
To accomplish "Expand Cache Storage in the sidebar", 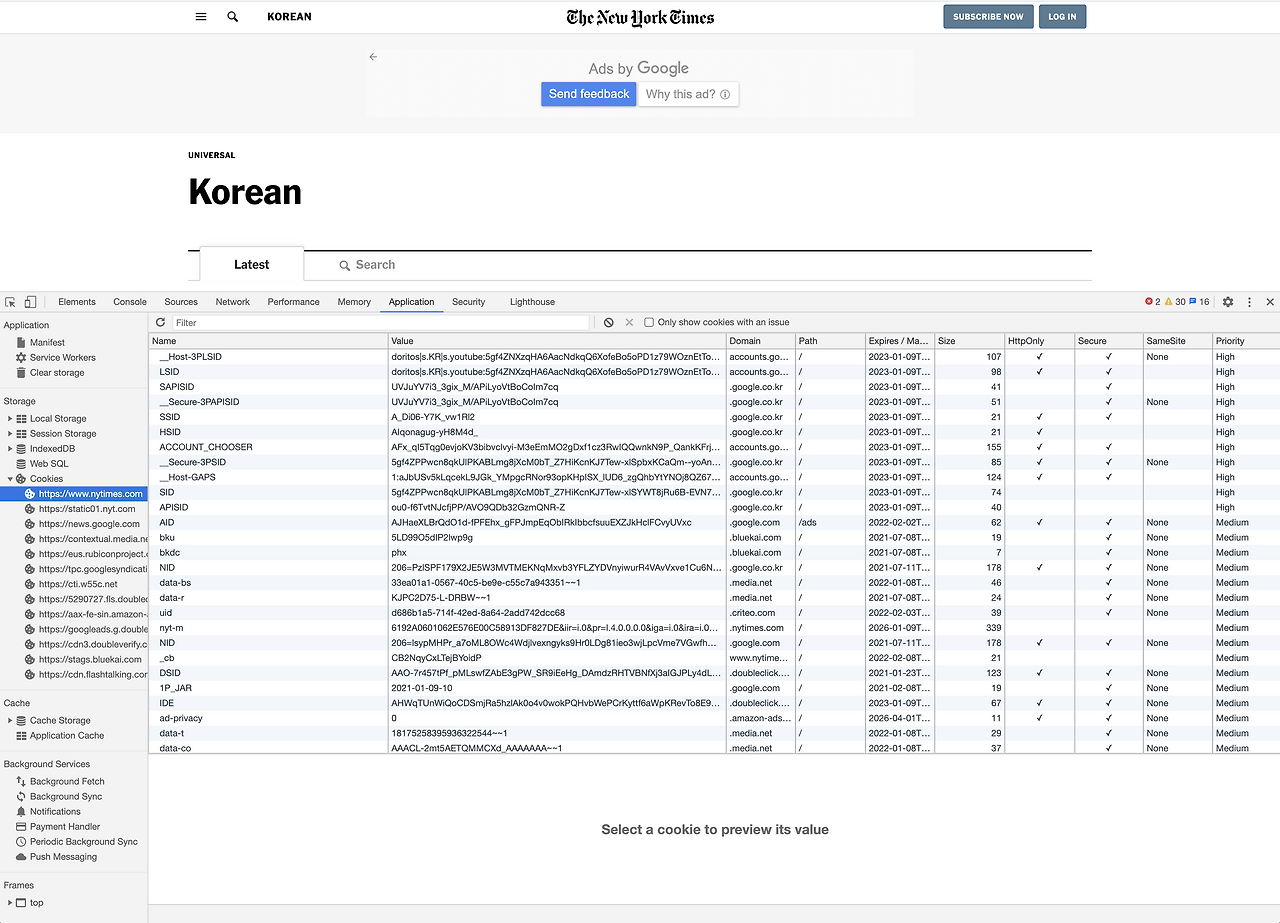I will [x=10, y=720].
